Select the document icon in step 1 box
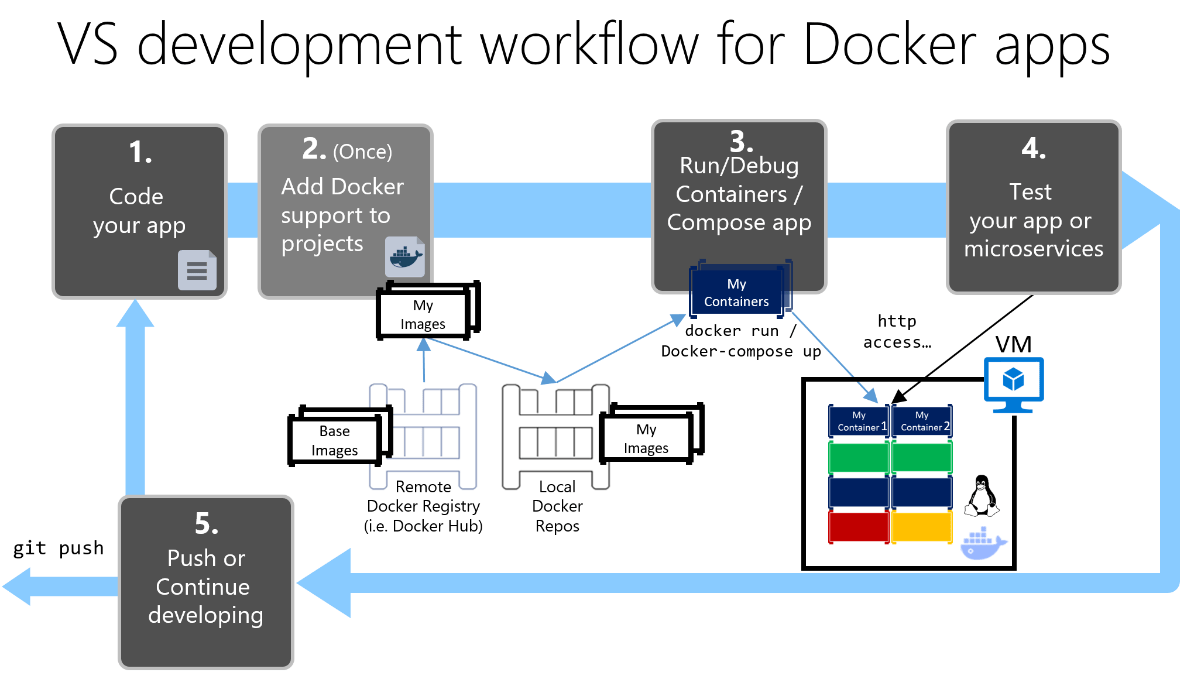Image resolution: width=1194 pixels, height=679 pixels. [198, 271]
